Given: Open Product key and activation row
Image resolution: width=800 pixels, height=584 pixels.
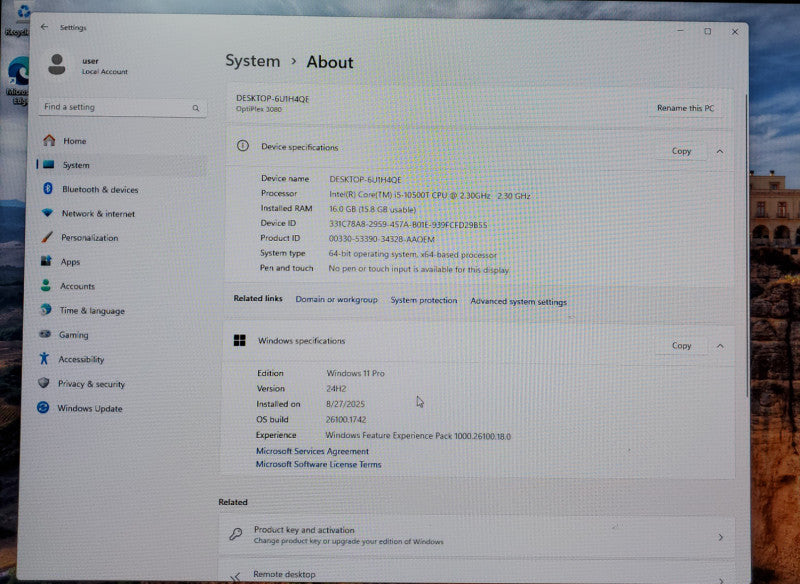Looking at the screenshot, I should (477, 536).
